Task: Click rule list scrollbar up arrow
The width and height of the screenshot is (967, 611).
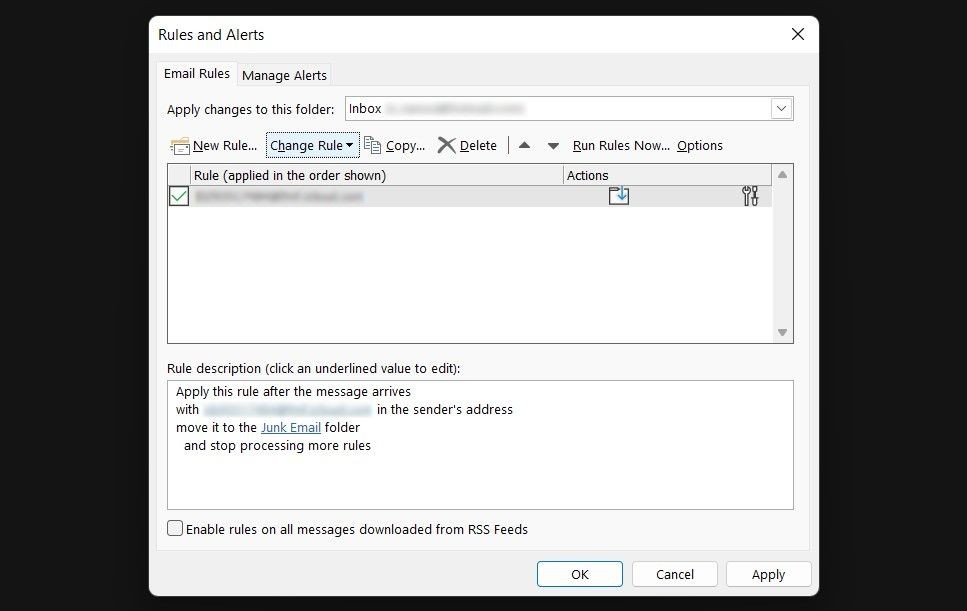Action: tap(782, 175)
